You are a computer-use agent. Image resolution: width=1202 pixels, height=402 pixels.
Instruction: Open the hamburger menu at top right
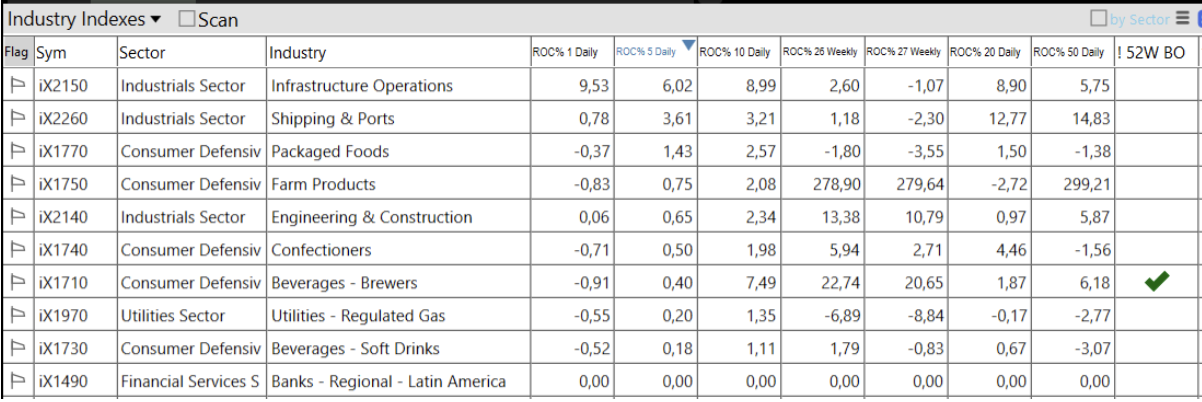[1182, 18]
